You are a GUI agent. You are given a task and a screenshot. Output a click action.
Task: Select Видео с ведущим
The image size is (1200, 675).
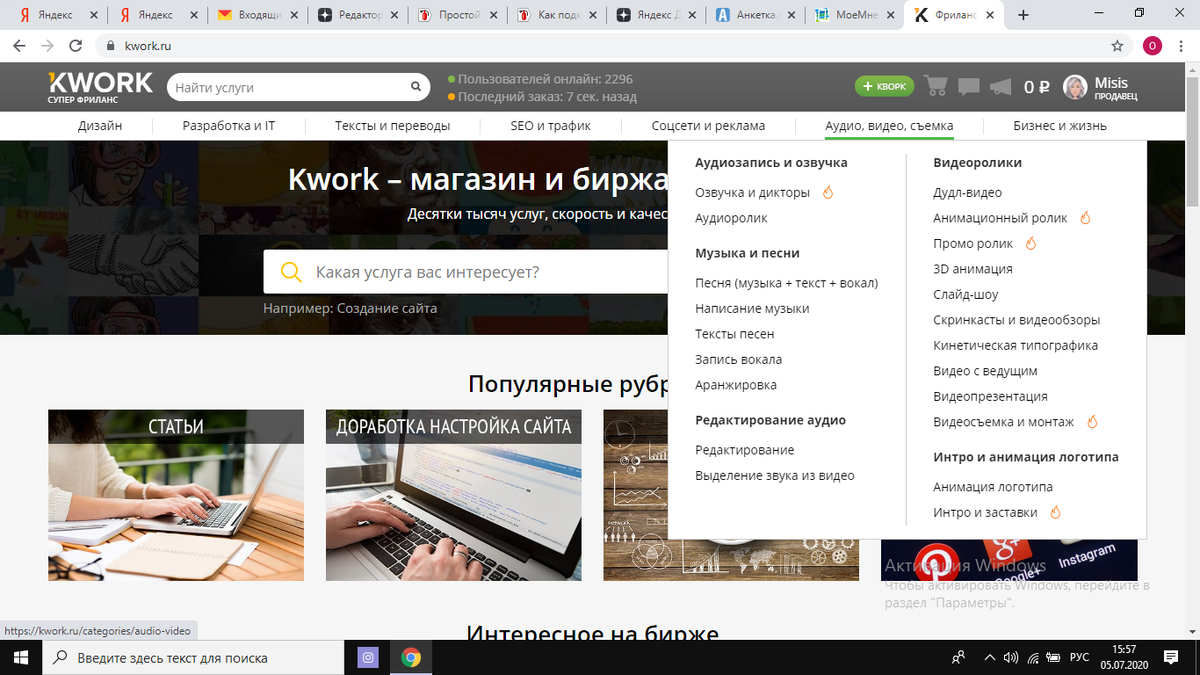point(985,371)
